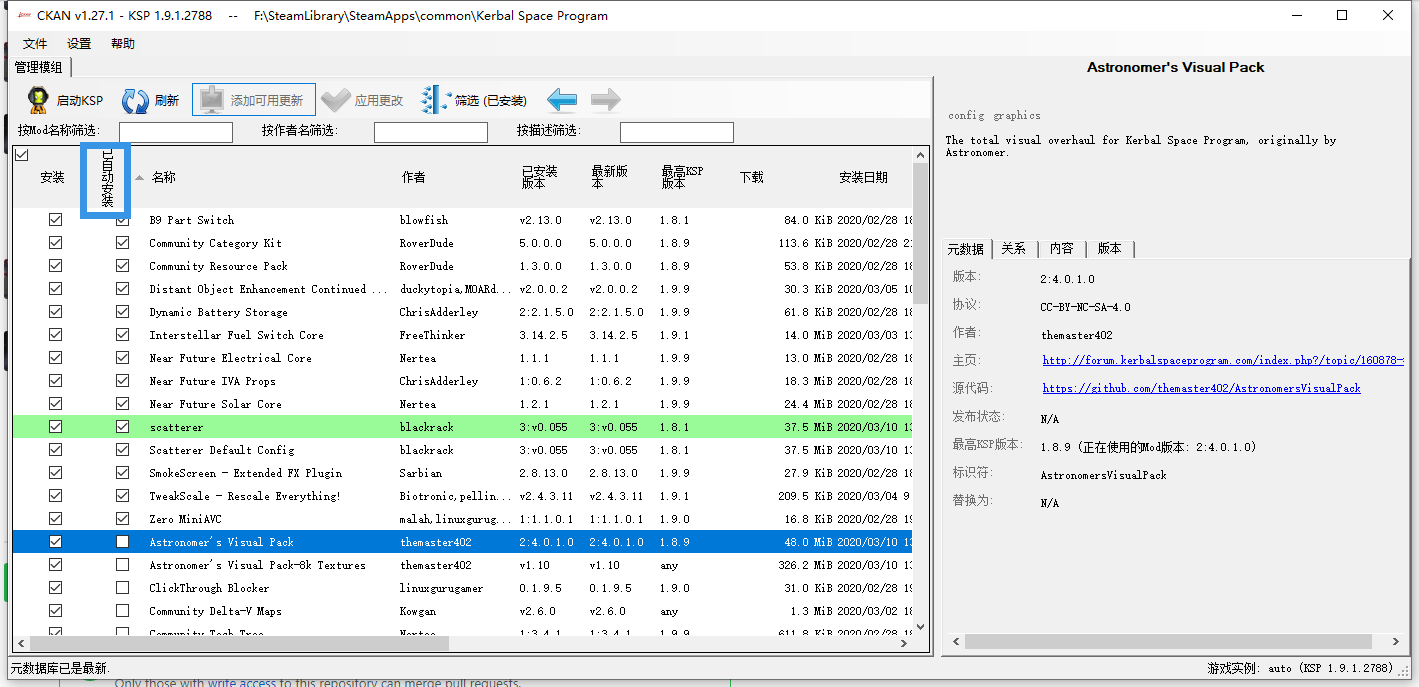Open the 设置 menu
Viewport: 1419px width, 687px height.
click(79, 44)
